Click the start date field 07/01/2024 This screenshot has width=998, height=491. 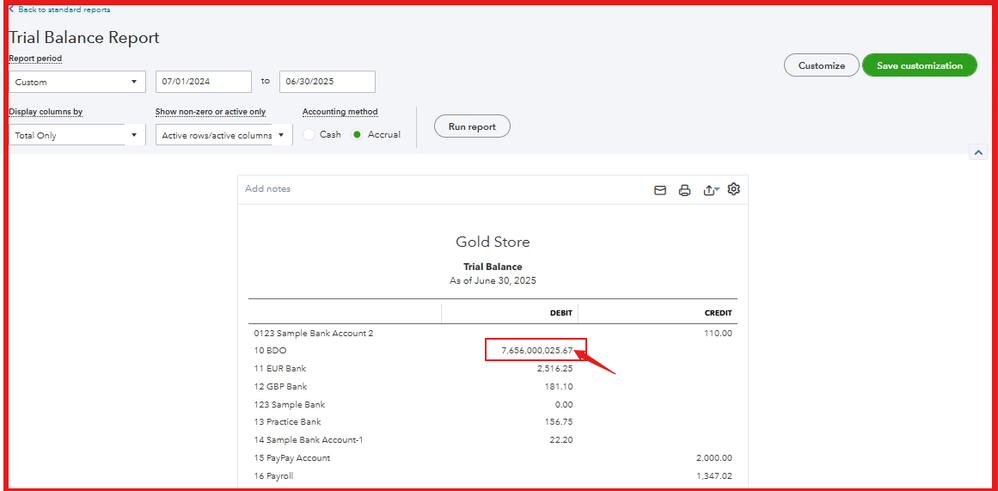pos(203,82)
